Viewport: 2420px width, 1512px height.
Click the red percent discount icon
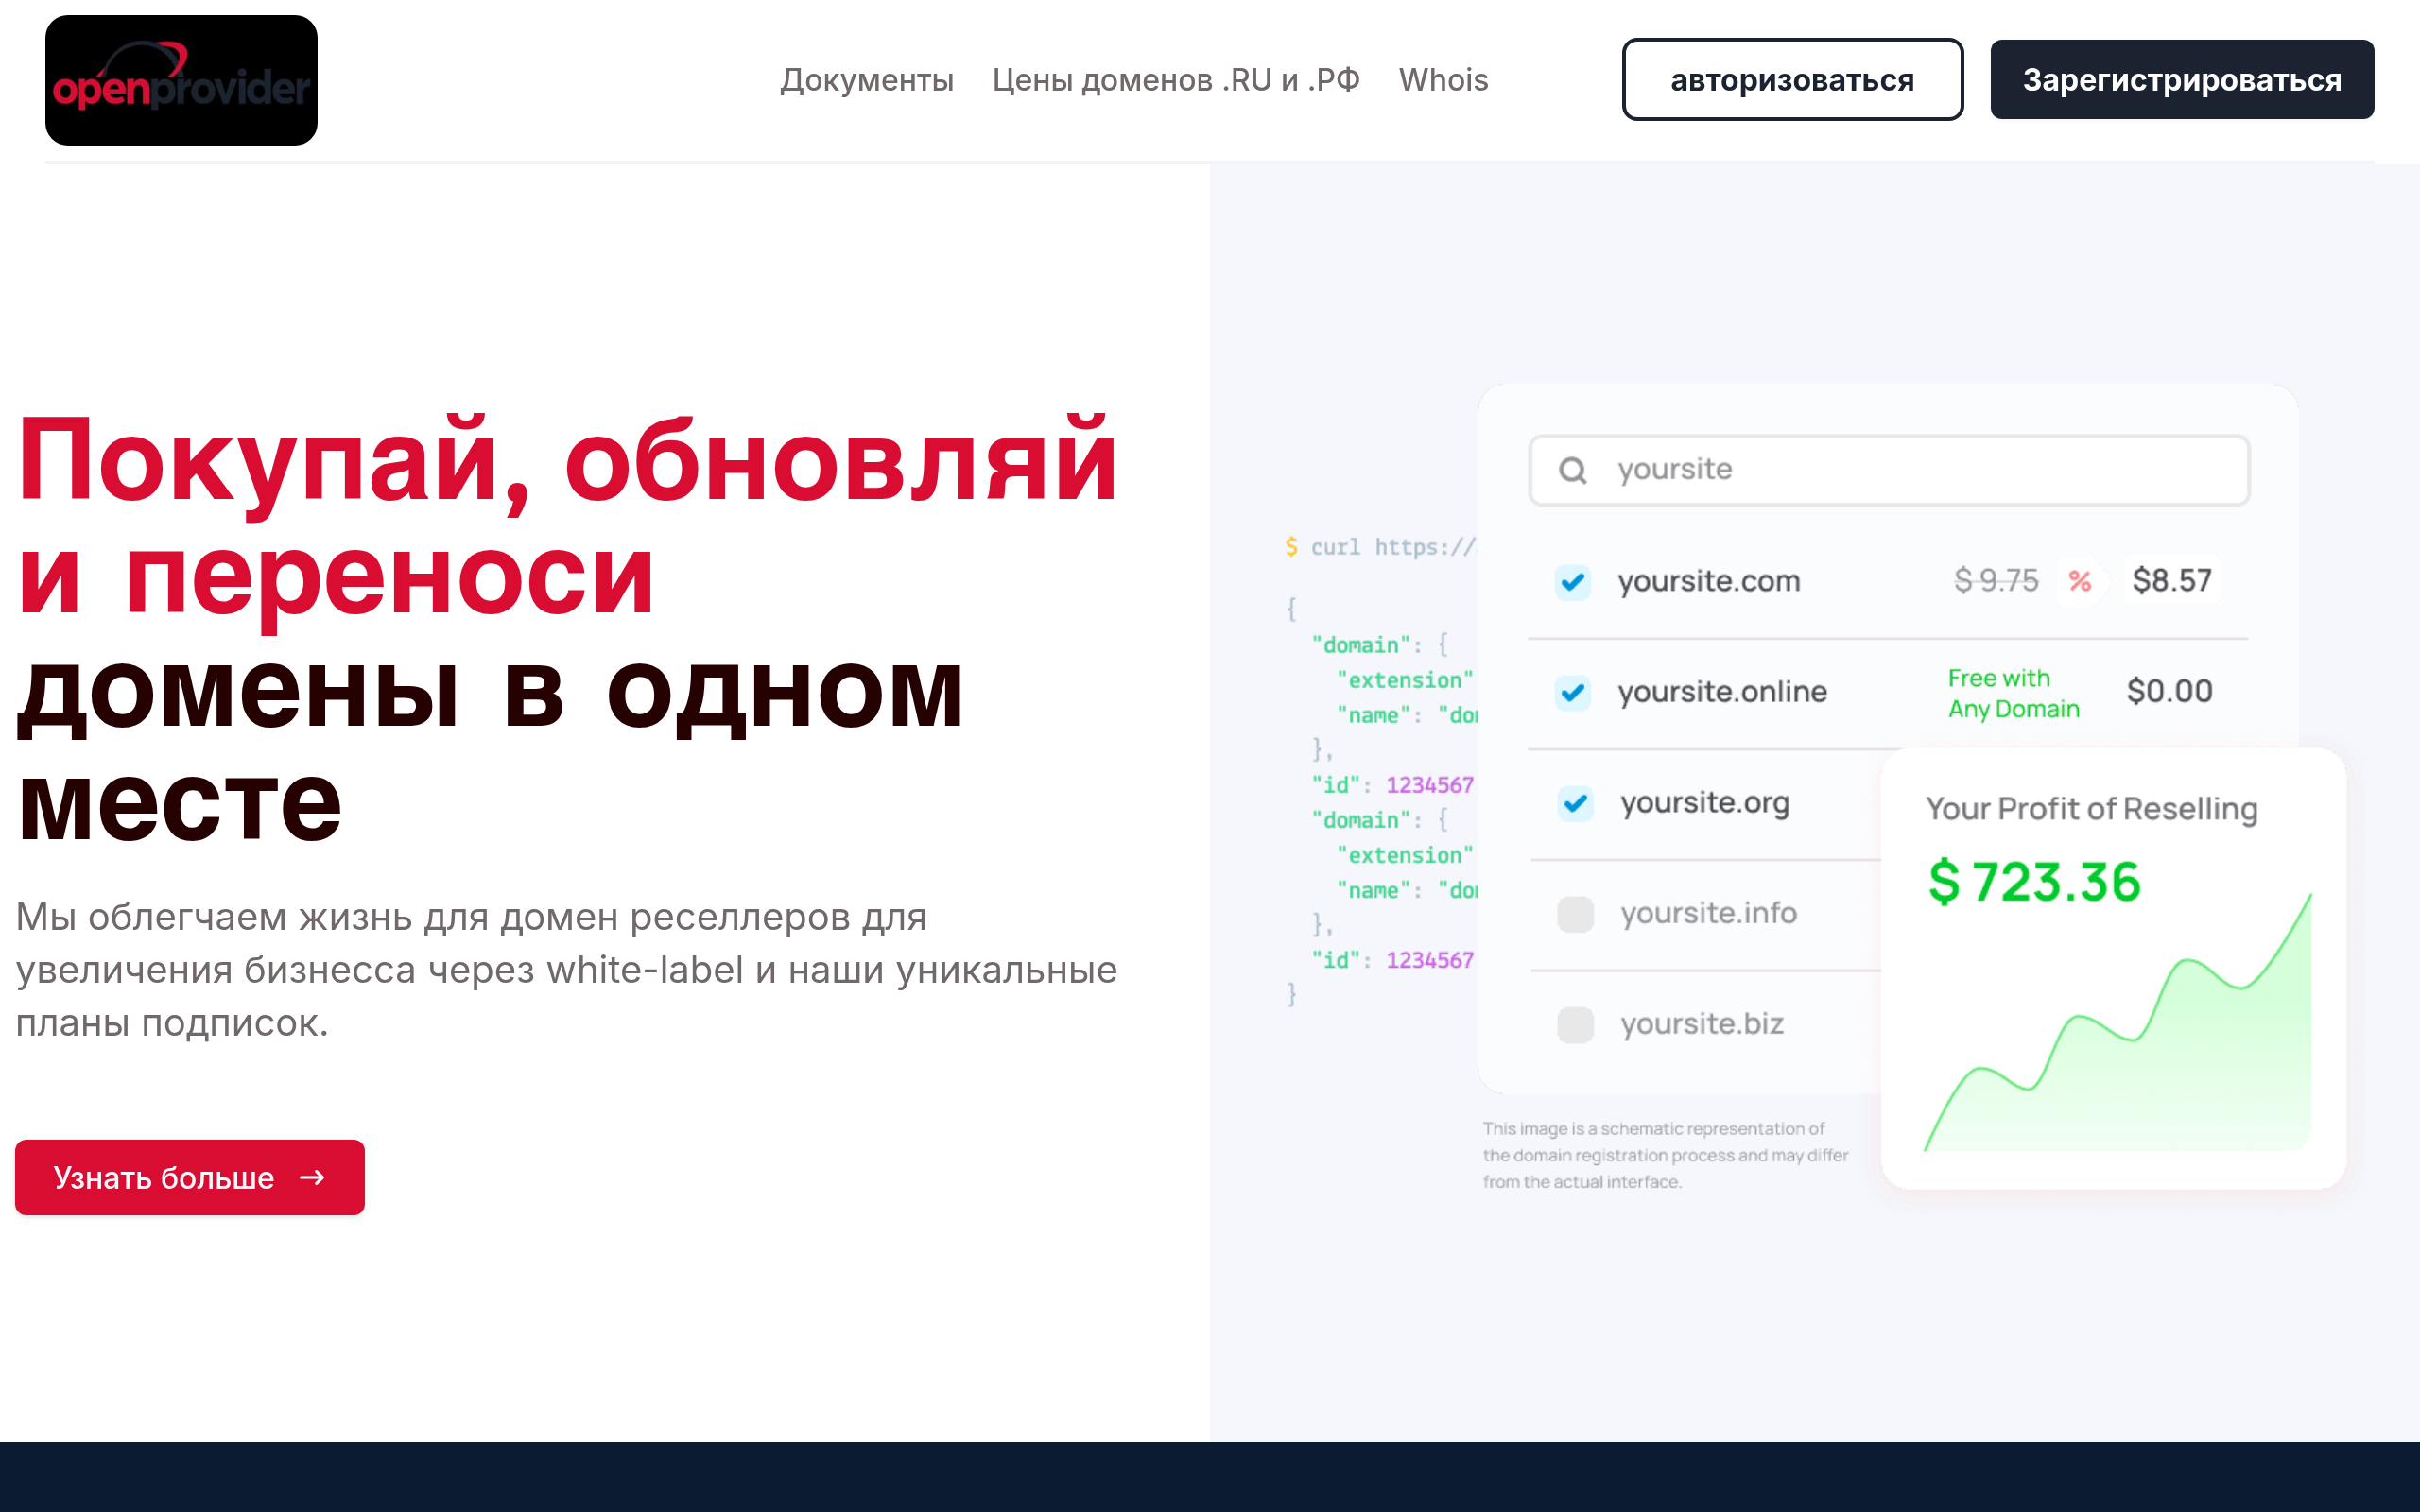click(2080, 581)
